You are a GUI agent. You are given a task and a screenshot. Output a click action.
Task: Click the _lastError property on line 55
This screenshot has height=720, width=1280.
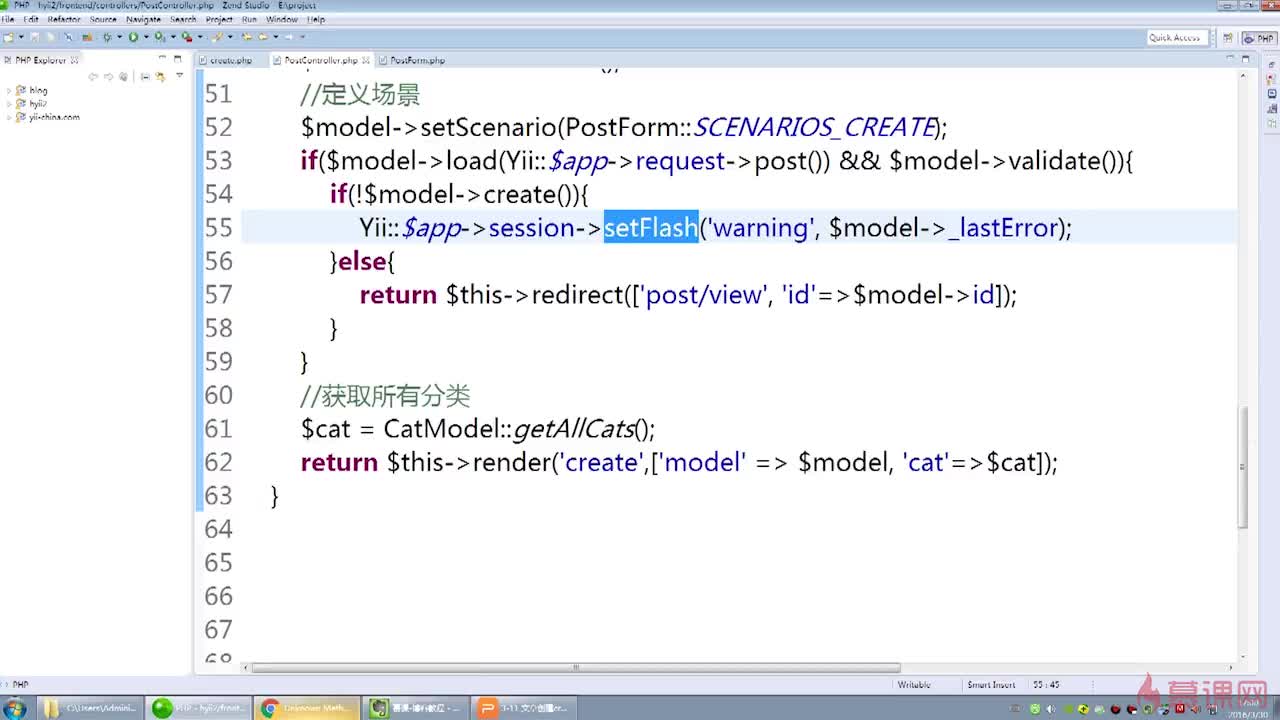[1003, 227]
